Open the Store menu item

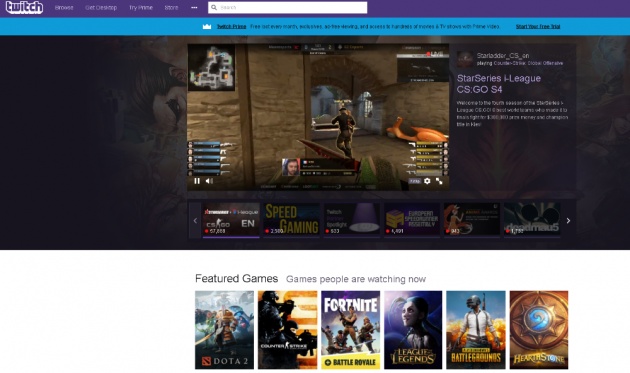(x=171, y=8)
